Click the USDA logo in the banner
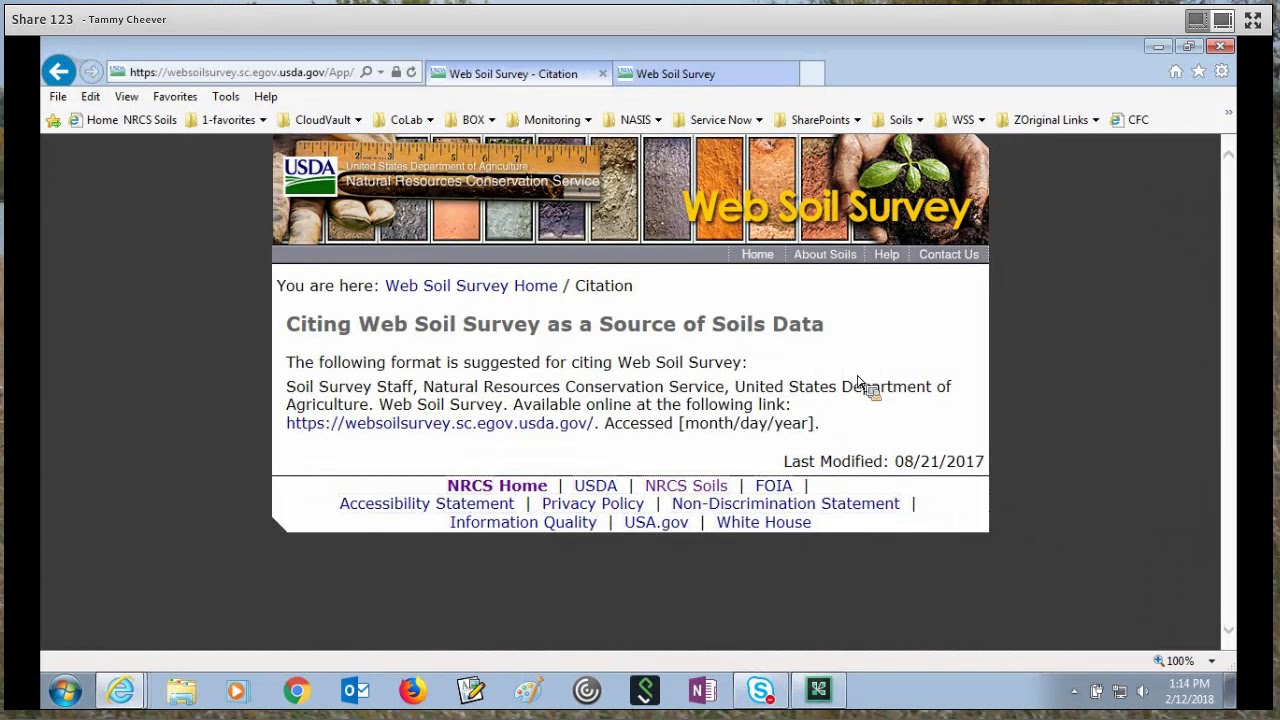This screenshot has width=1280, height=720. coord(310,176)
